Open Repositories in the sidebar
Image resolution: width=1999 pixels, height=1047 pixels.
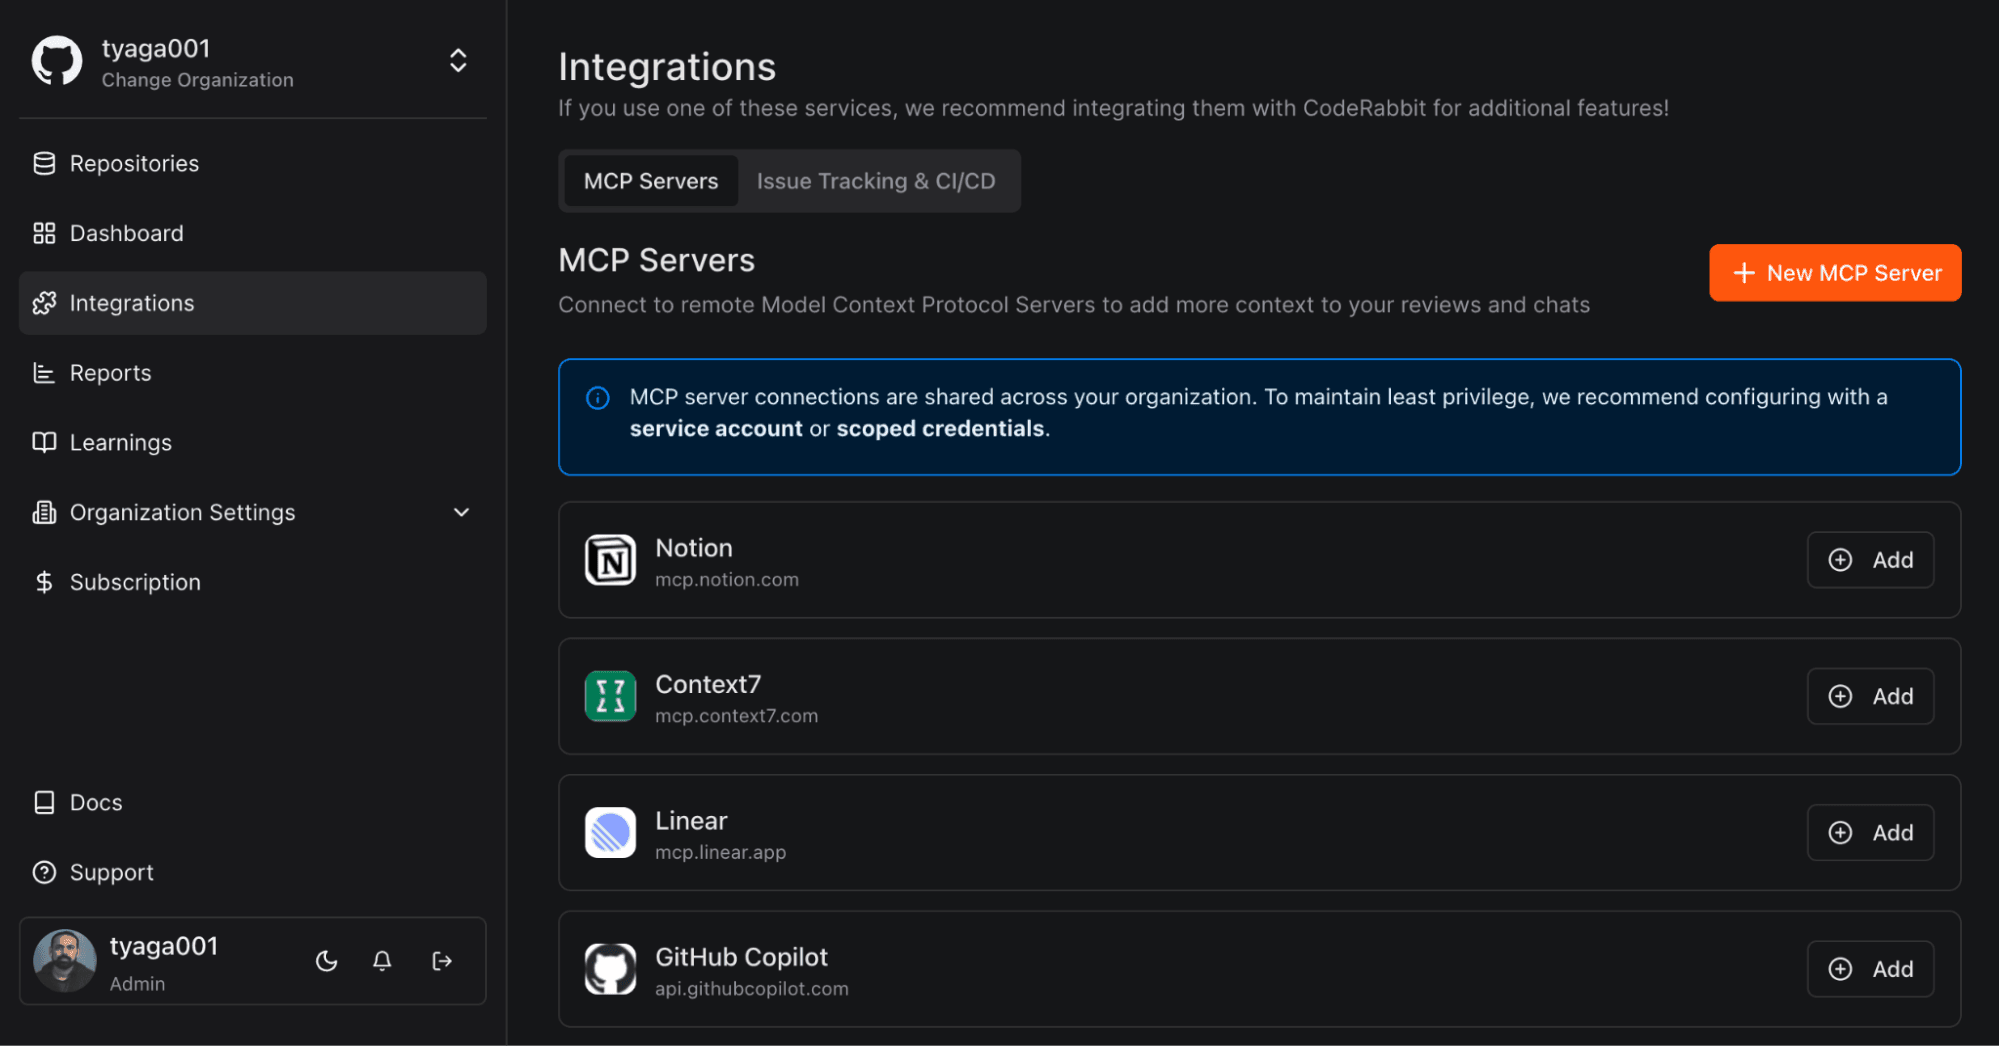point(134,163)
